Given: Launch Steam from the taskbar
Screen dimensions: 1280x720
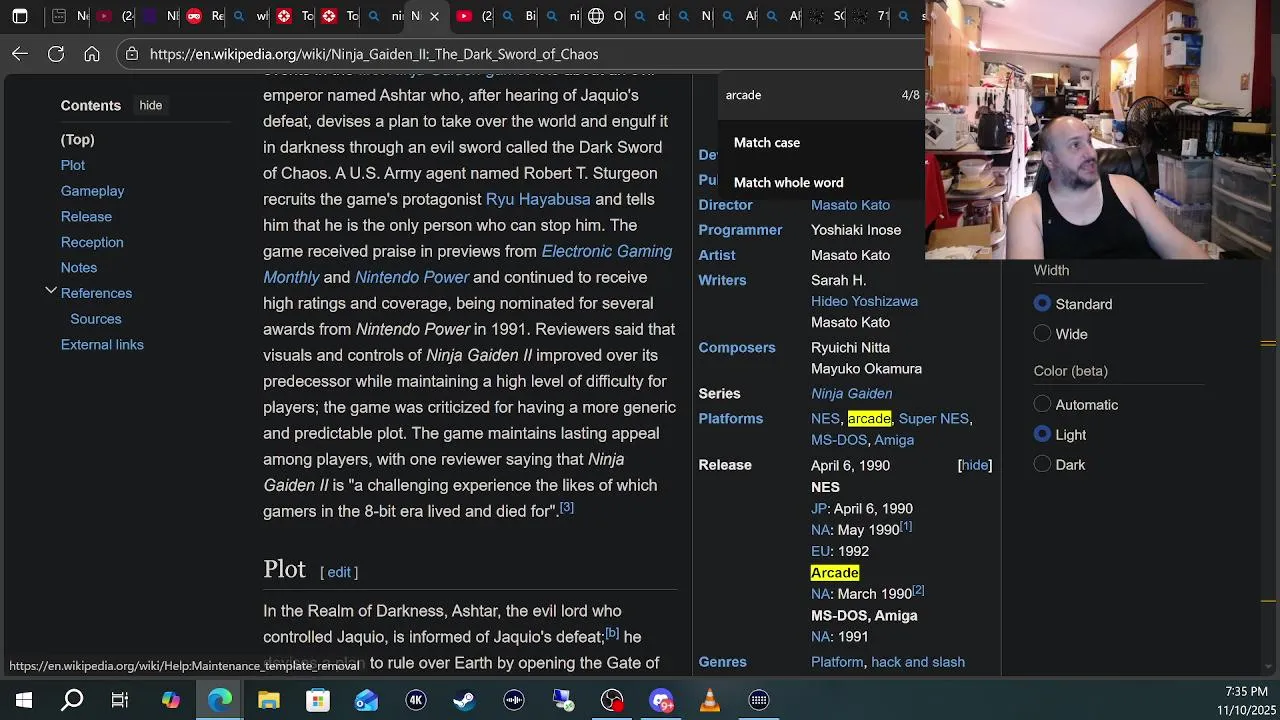Looking at the screenshot, I should pos(464,700).
